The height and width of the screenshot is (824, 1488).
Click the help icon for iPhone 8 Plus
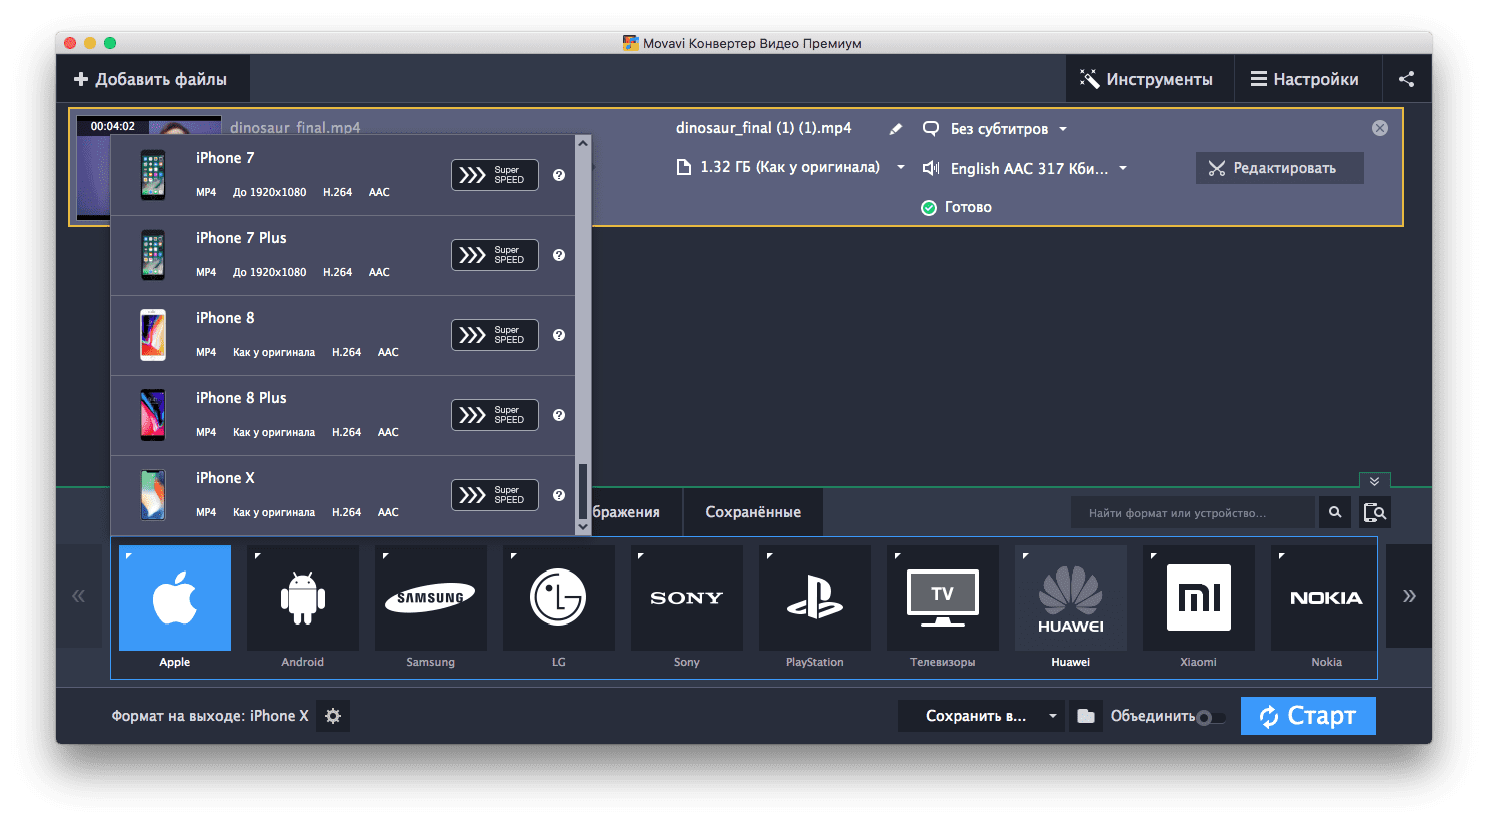[559, 415]
